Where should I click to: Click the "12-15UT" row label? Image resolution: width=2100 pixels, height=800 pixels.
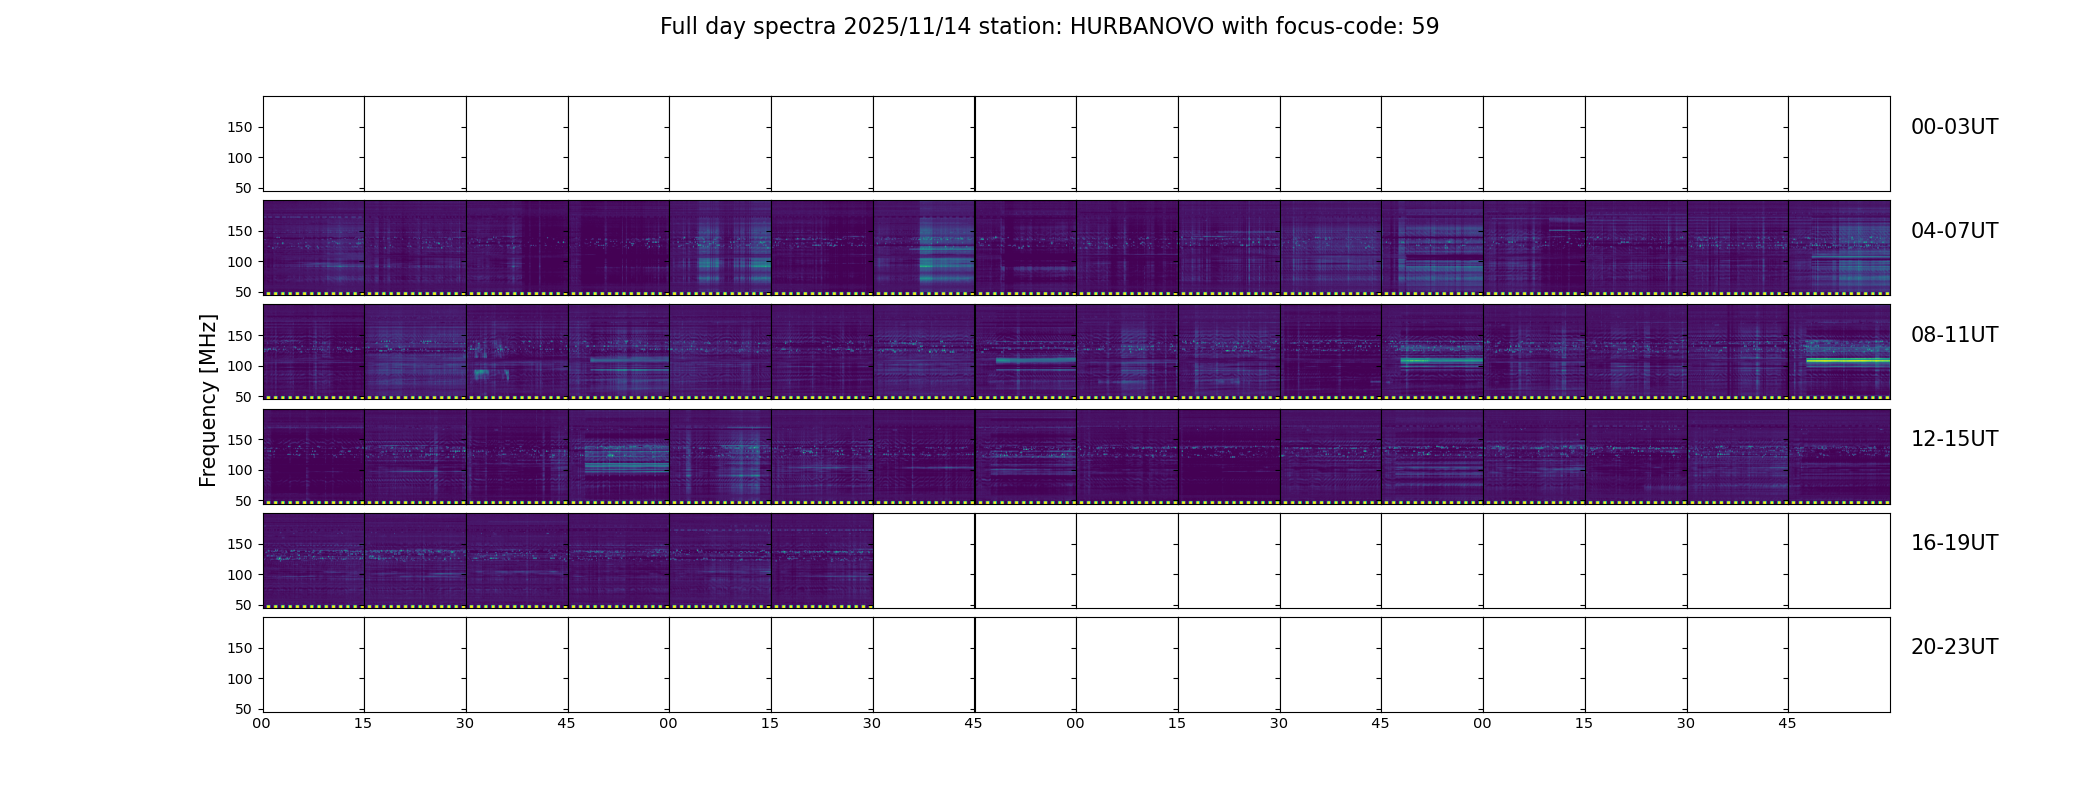(x=1954, y=439)
